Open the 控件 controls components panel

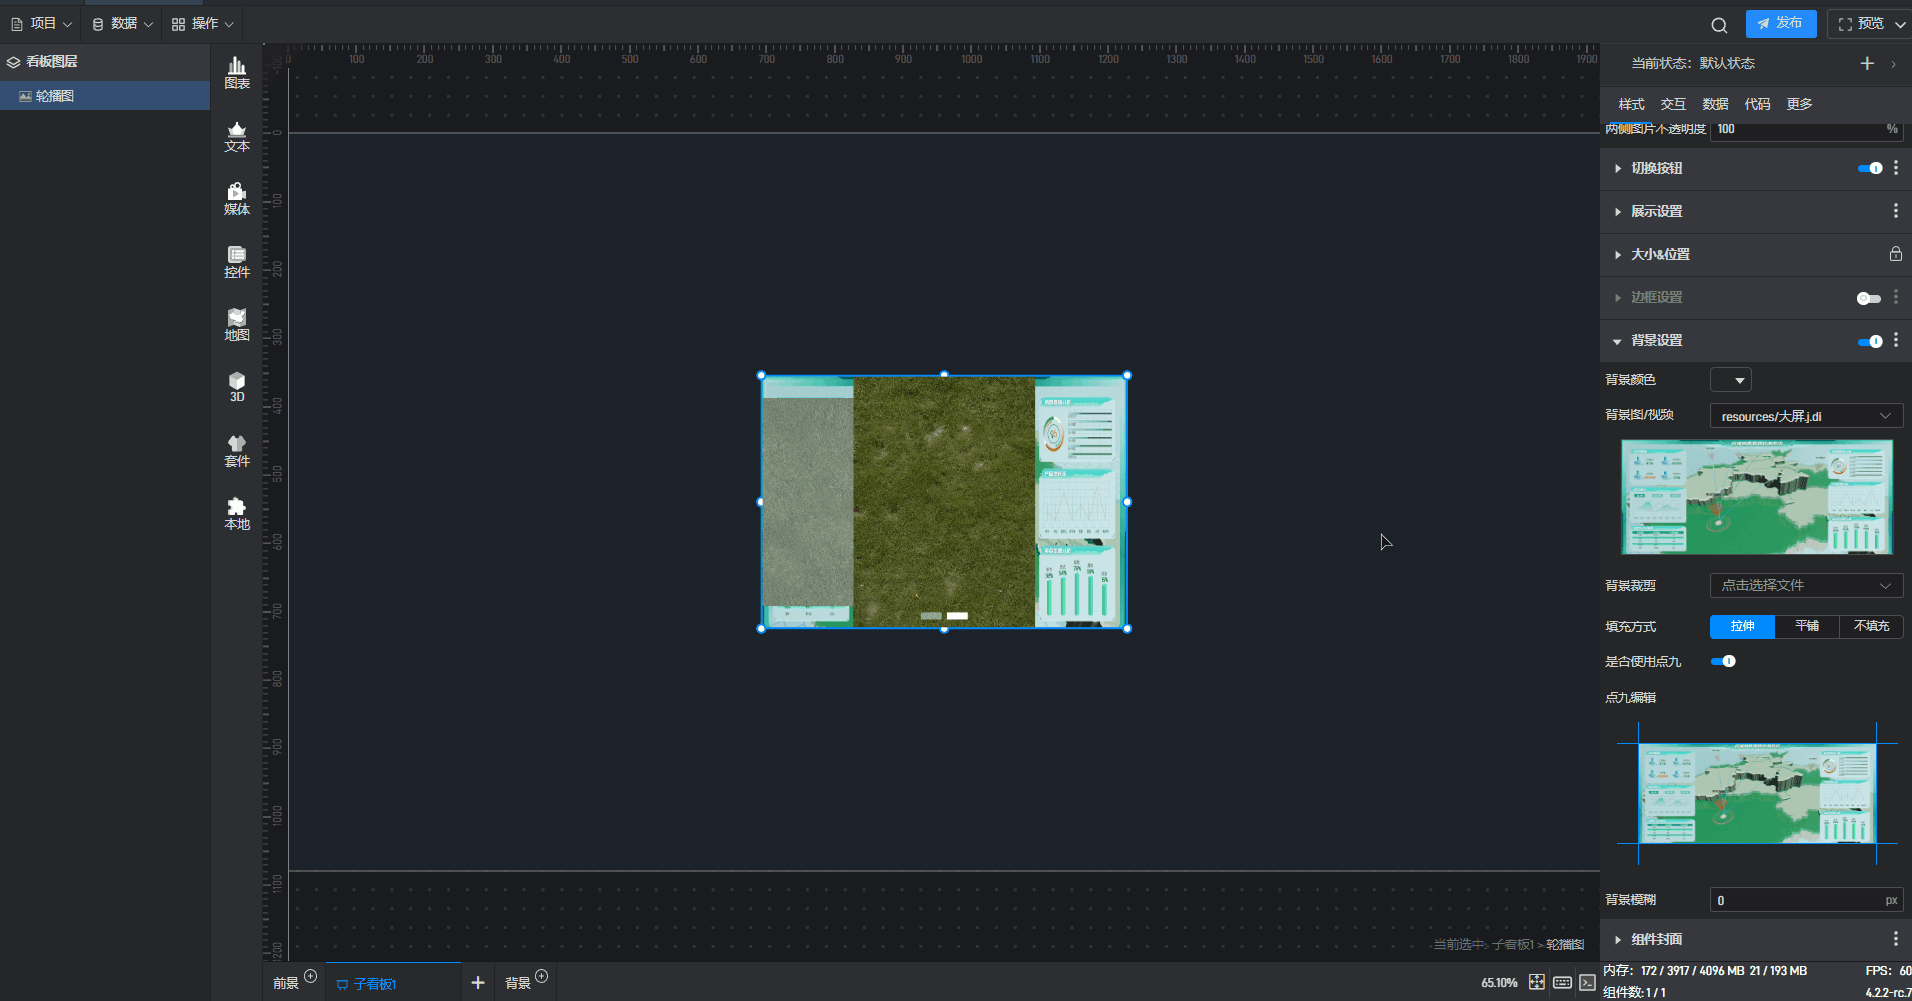[x=237, y=262]
